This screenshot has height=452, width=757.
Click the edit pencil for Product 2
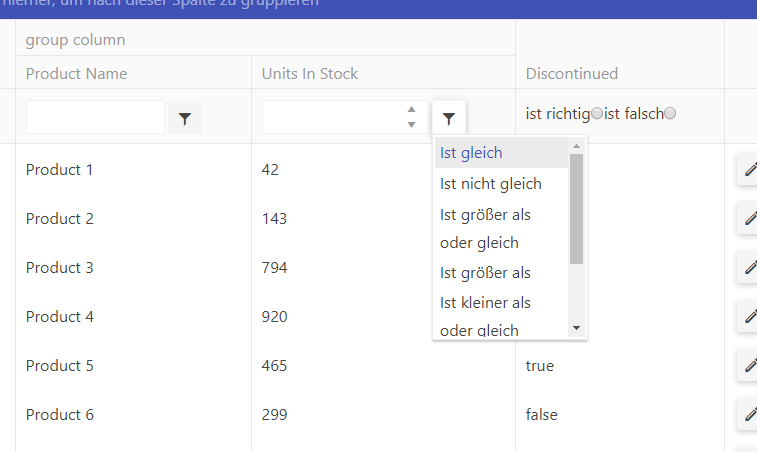point(749,219)
